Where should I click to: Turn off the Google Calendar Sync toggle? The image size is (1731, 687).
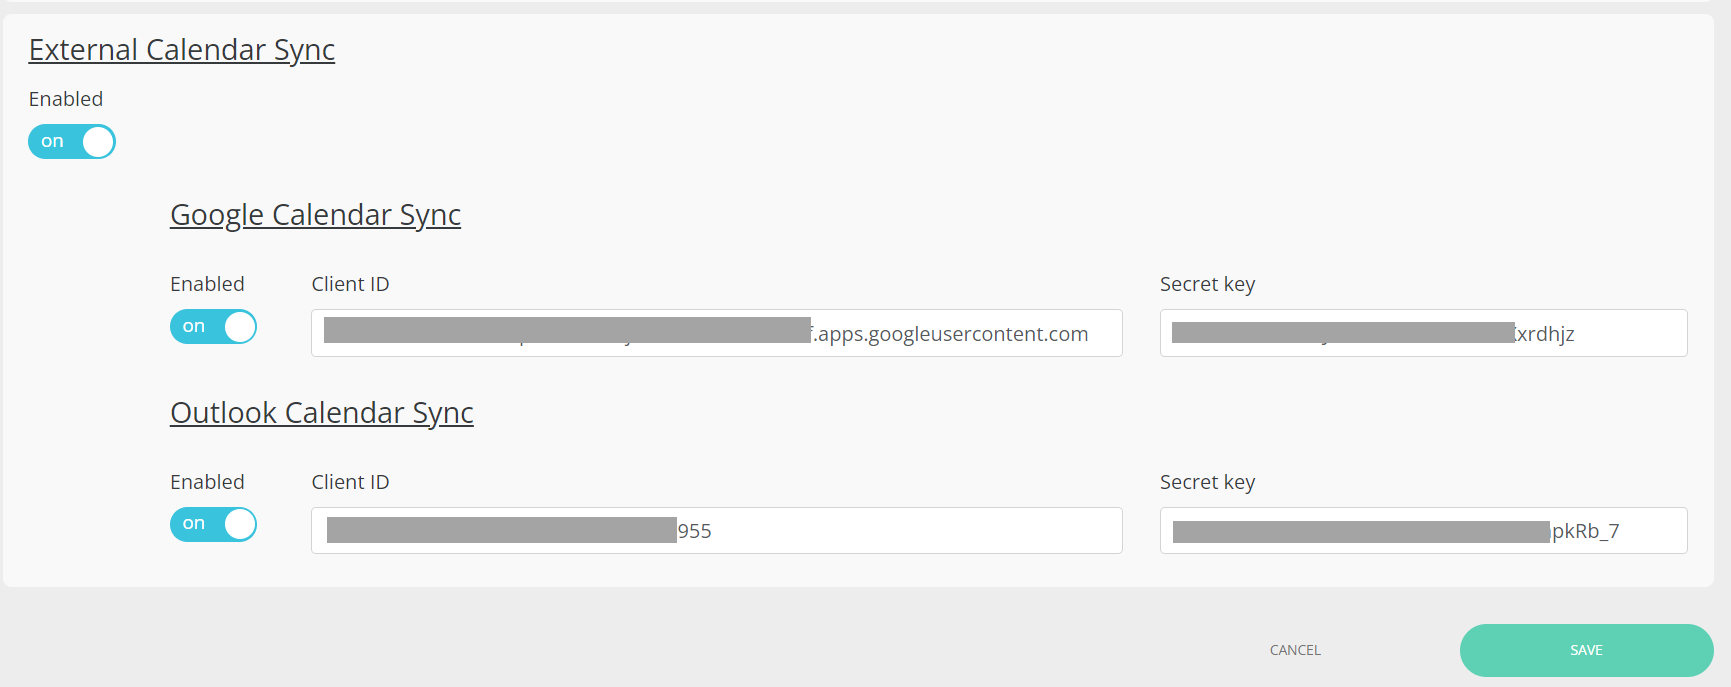[213, 327]
